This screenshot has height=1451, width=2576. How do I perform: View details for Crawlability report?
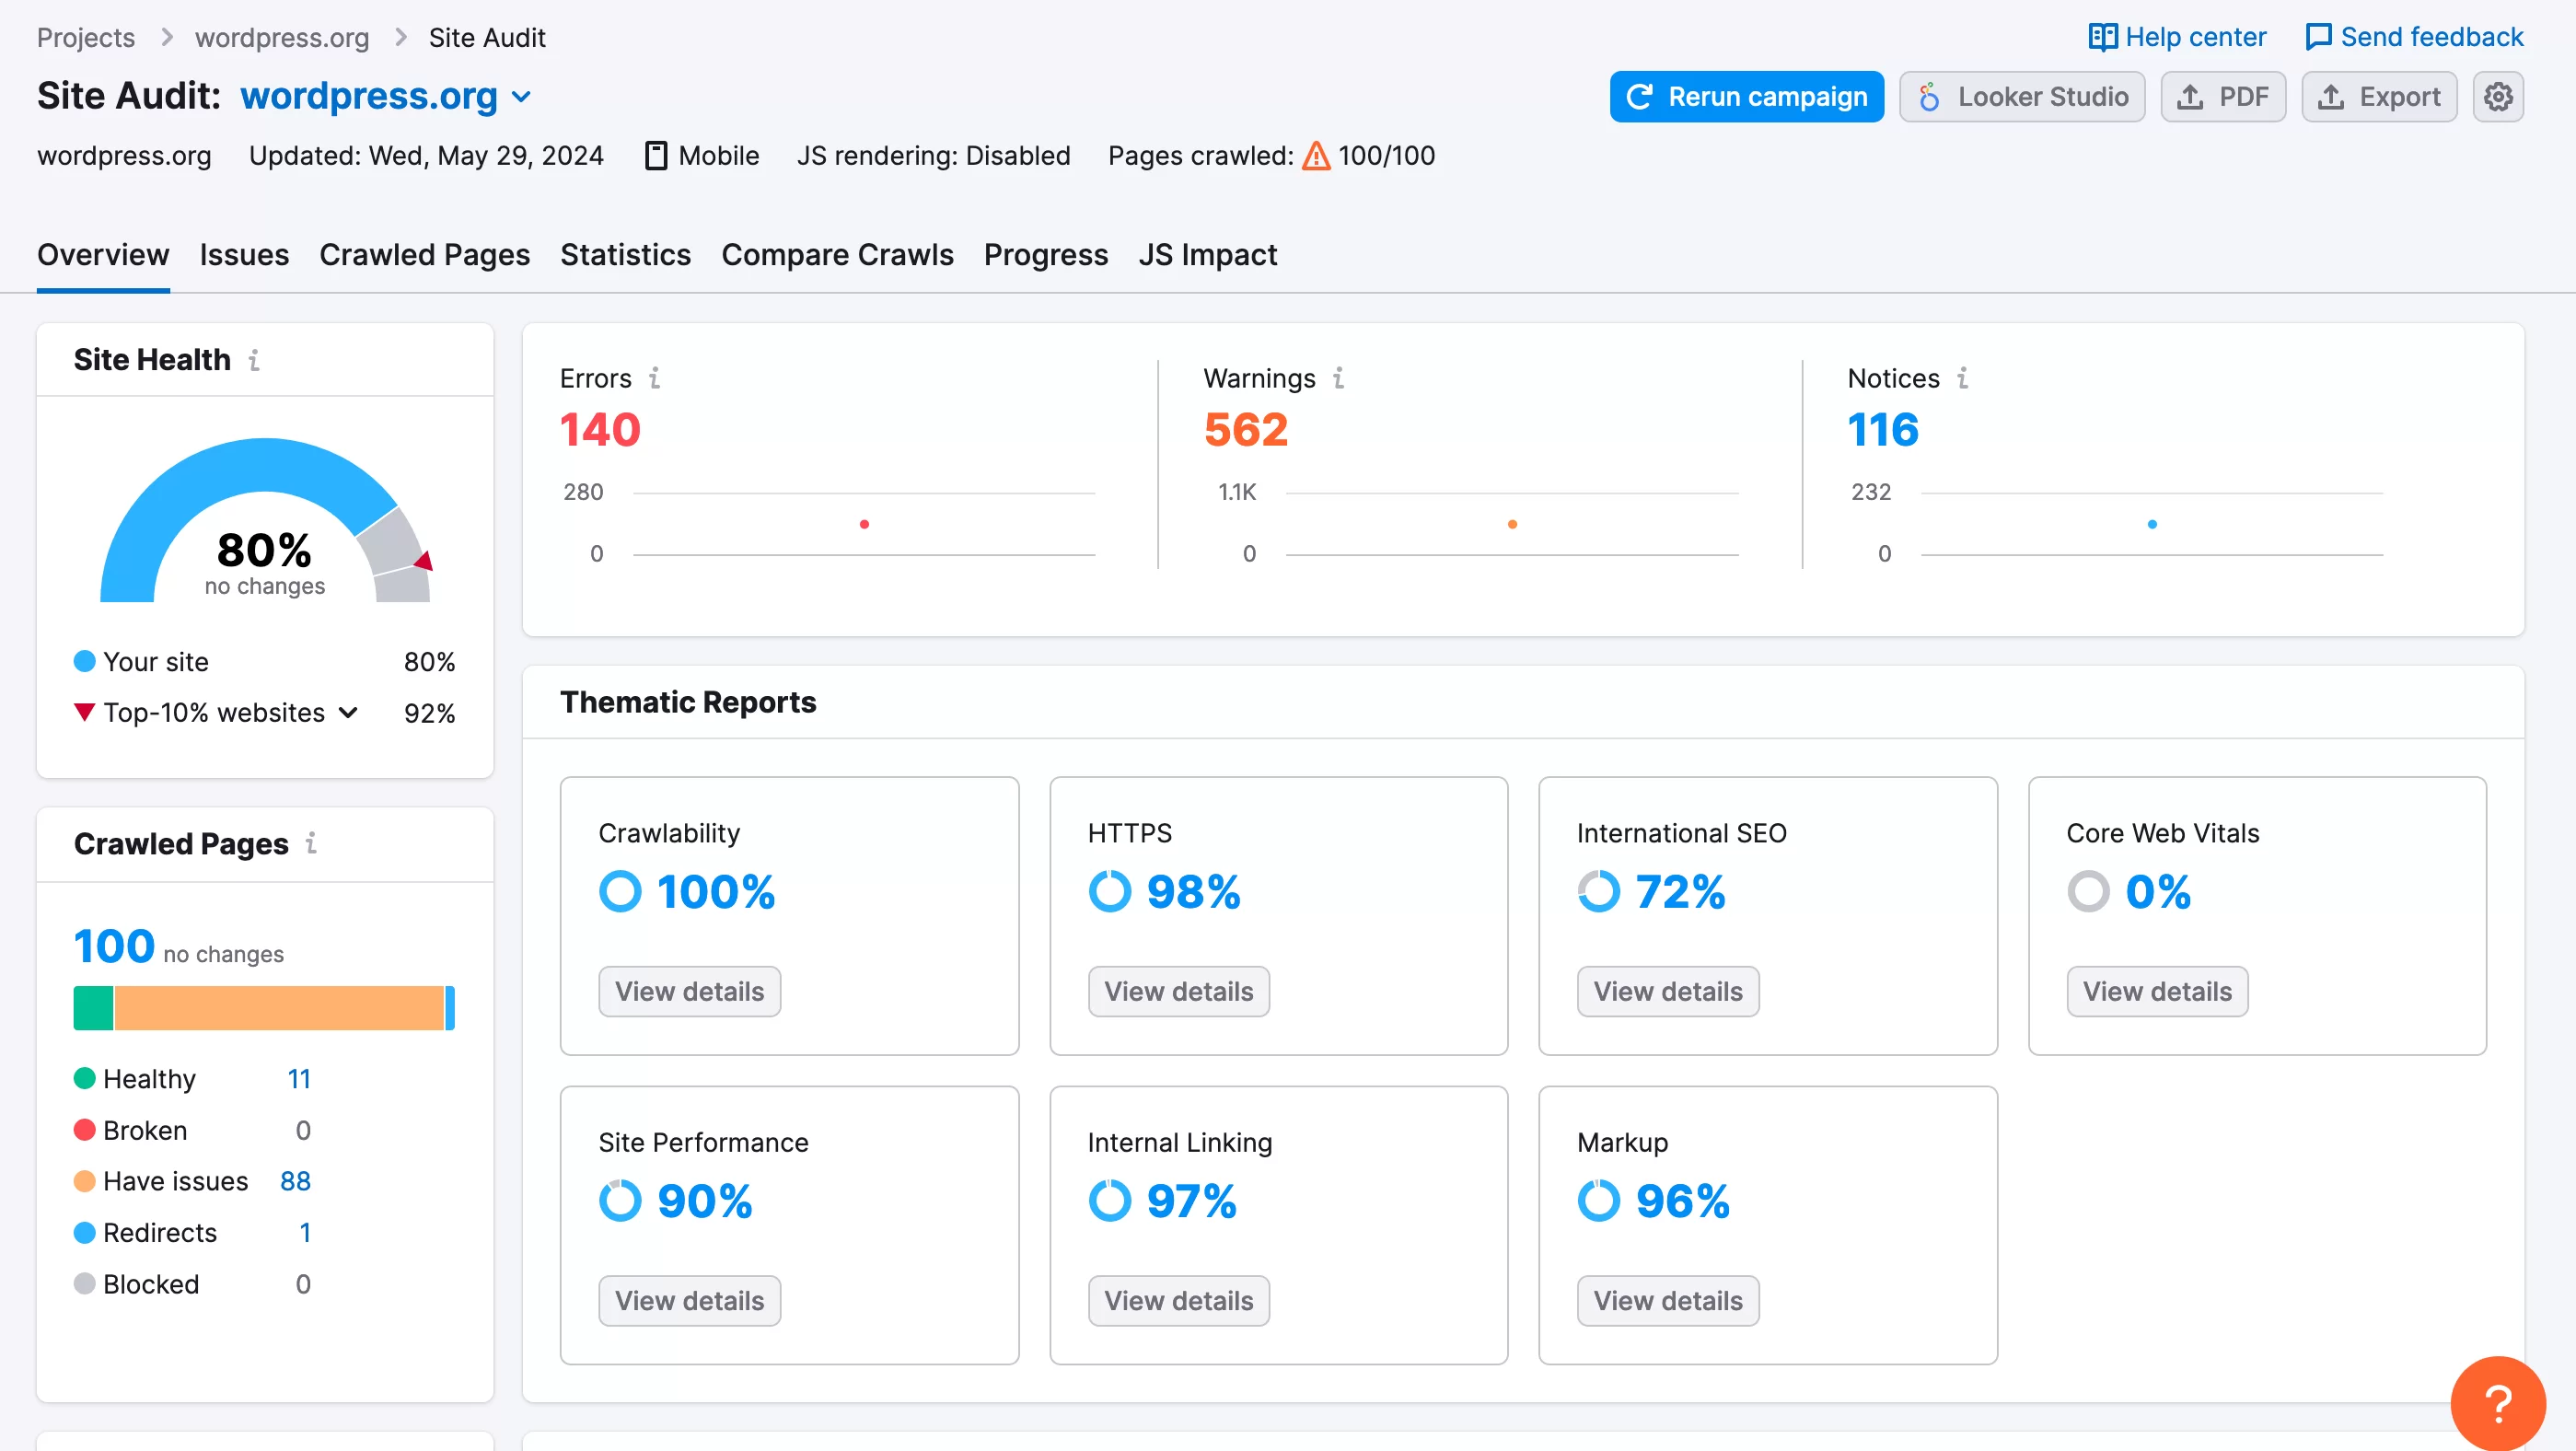pyautogui.click(x=689, y=991)
